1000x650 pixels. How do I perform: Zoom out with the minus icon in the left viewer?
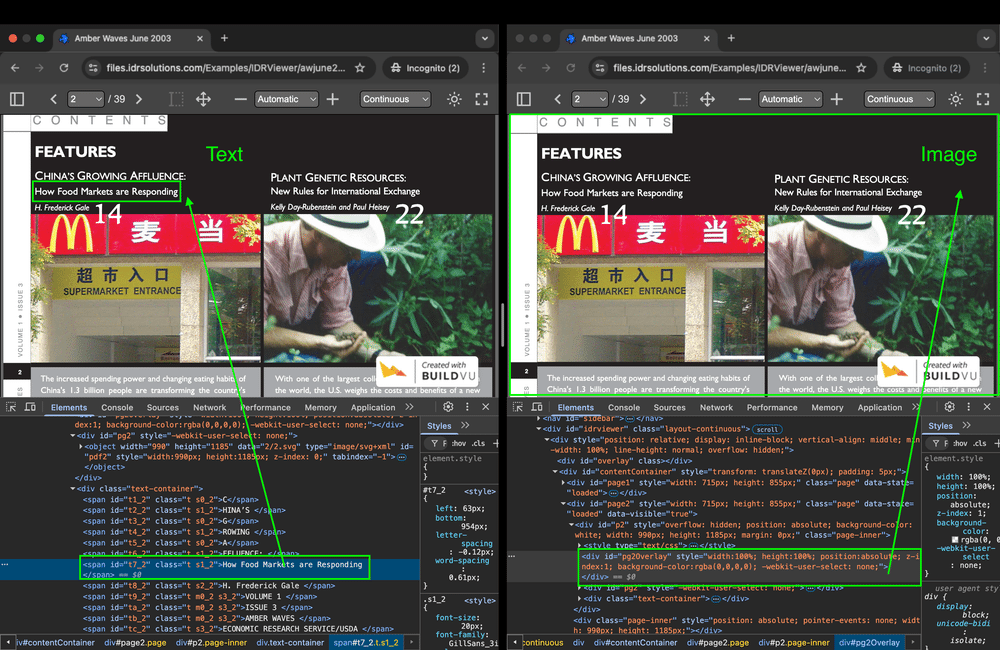click(x=240, y=99)
